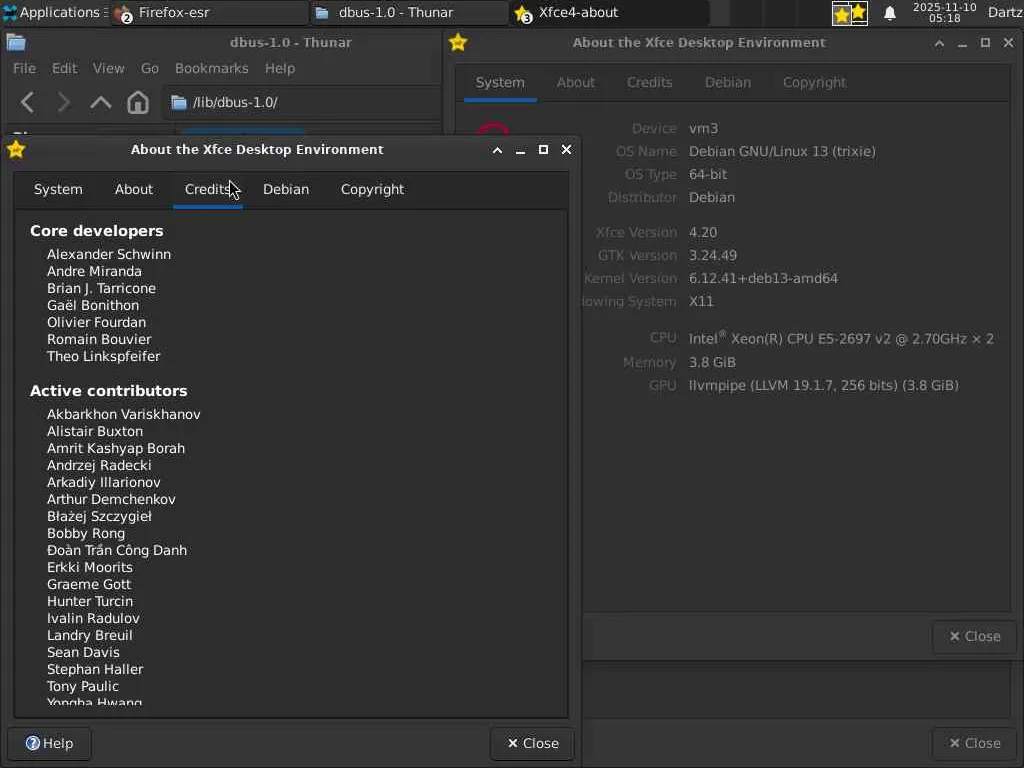This screenshot has width=1024, height=768.
Task: Click folder icon in Thunar path bar
Action: pyautogui.click(x=179, y=103)
